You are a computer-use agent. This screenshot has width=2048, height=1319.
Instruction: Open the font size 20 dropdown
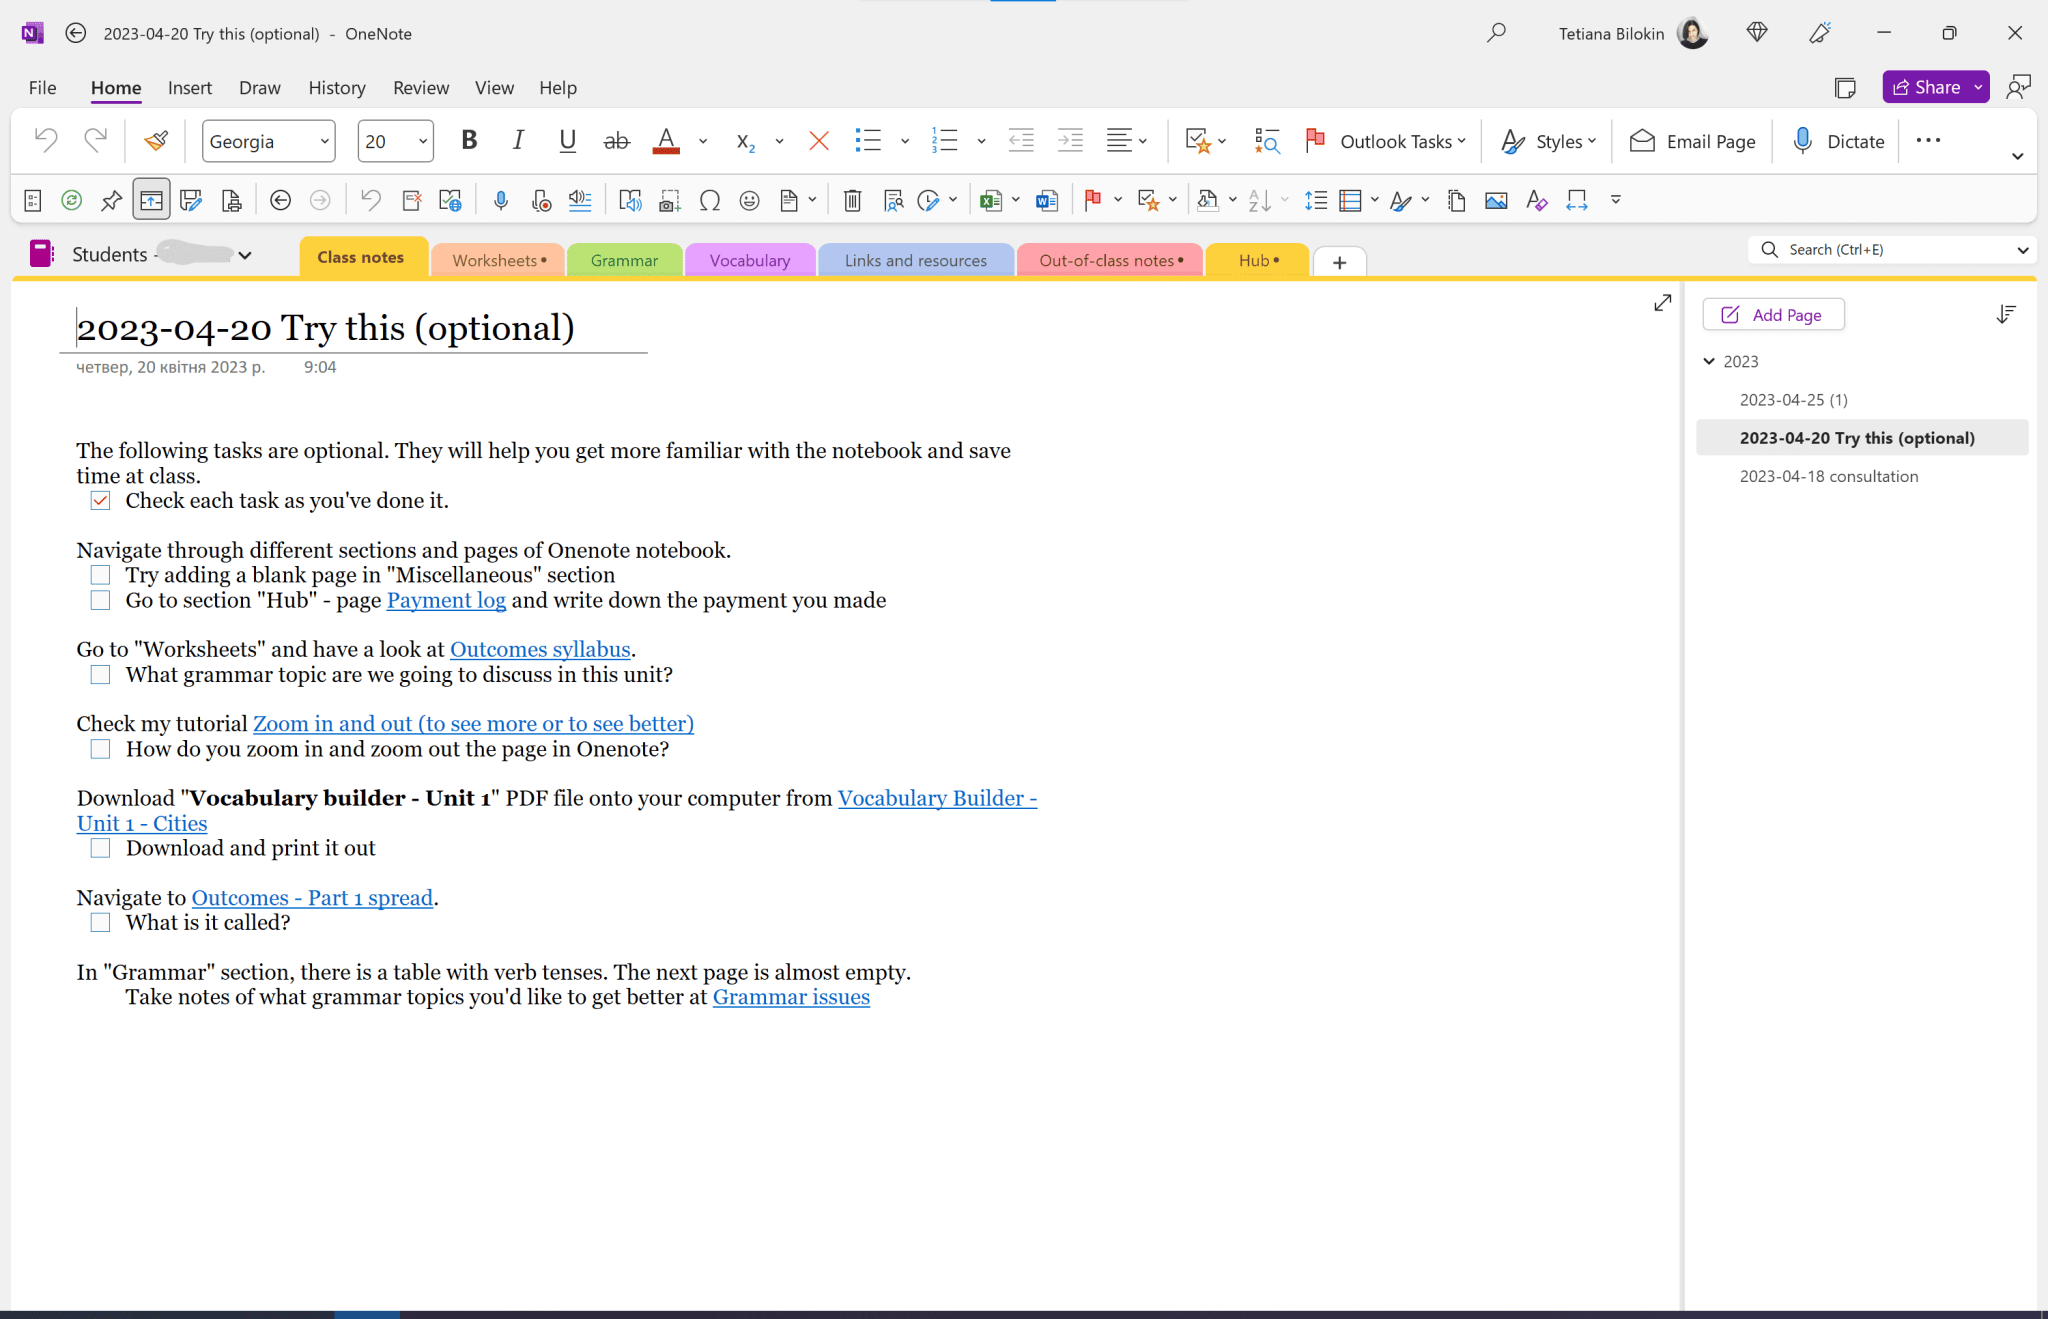[x=422, y=141]
